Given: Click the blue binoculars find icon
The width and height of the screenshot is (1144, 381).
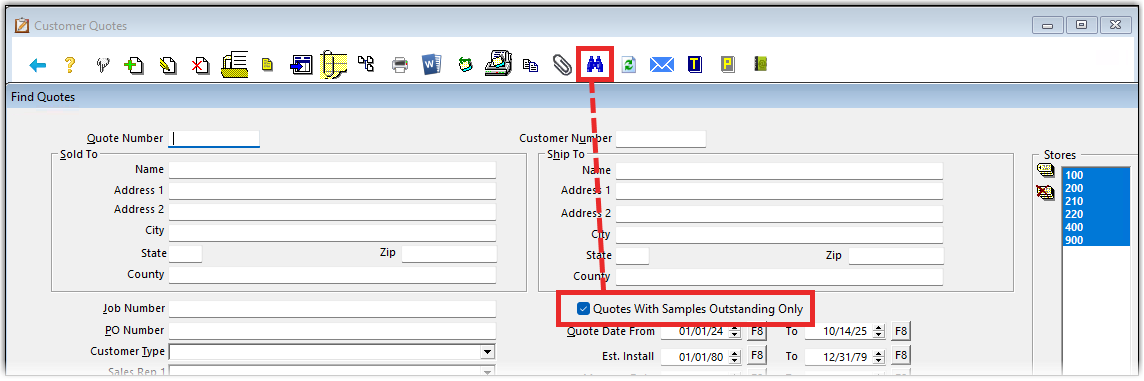Looking at the screenshot, I should (595, 65).
